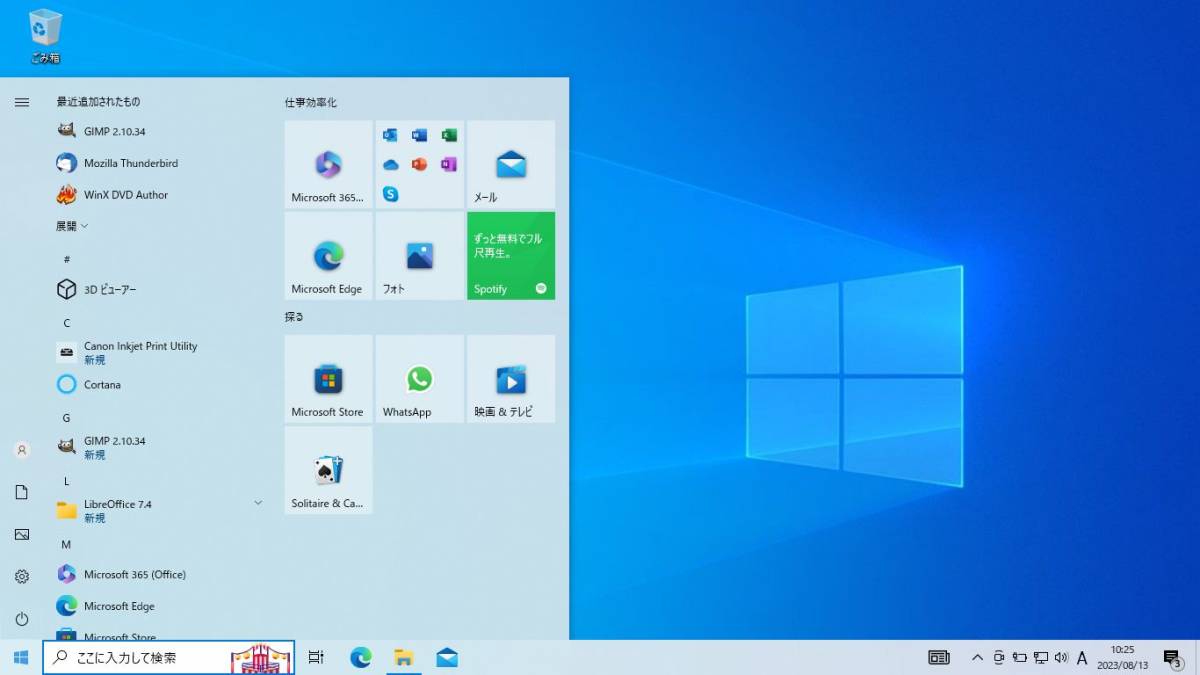Open the Solitaire & Casual Games tile
Screen dimensions: 1200x675
point(328,470)
